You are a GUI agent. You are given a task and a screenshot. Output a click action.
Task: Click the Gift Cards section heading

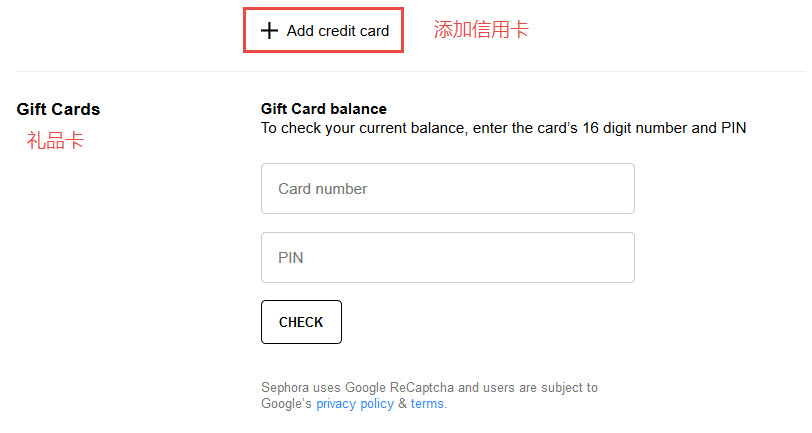pyautogui.click(x=58, y=109)
